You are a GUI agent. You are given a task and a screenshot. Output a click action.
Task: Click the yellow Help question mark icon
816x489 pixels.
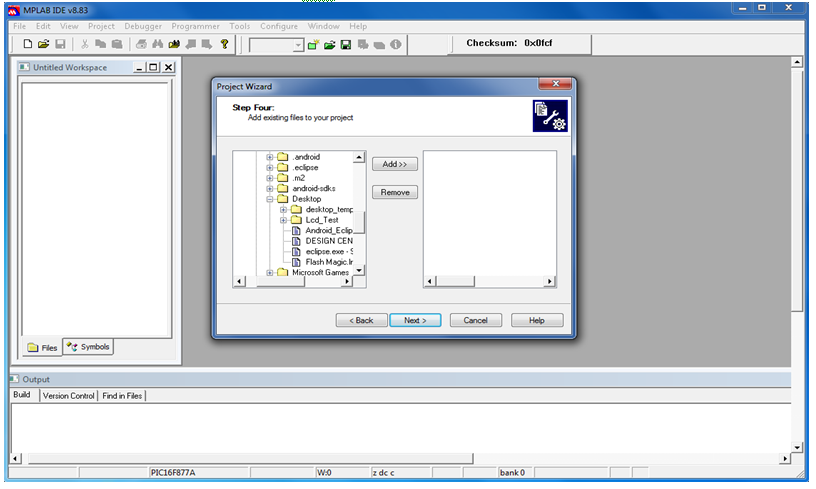[224, 44]
